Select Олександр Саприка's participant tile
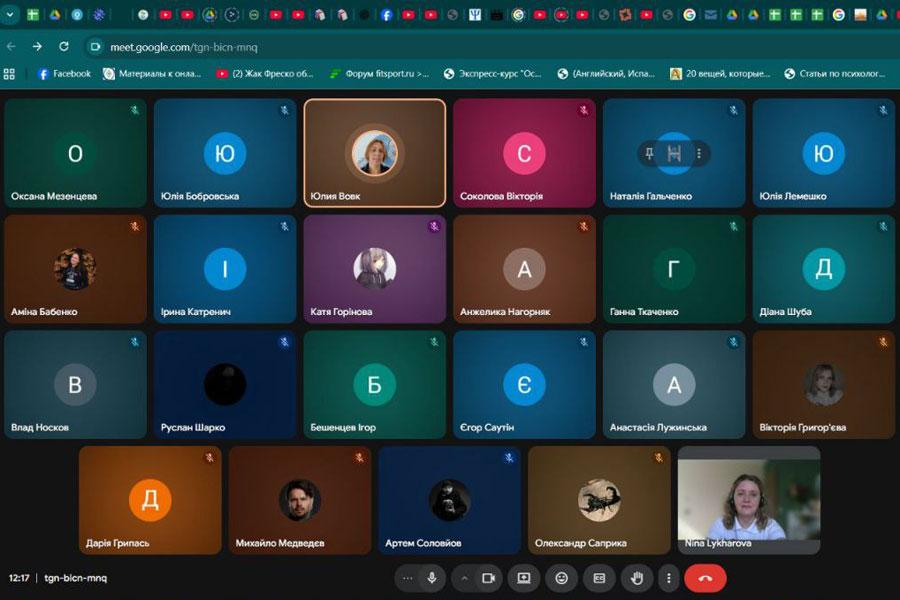Image resolution: width=900 pixels, height=600 pixels. point(599,500)
